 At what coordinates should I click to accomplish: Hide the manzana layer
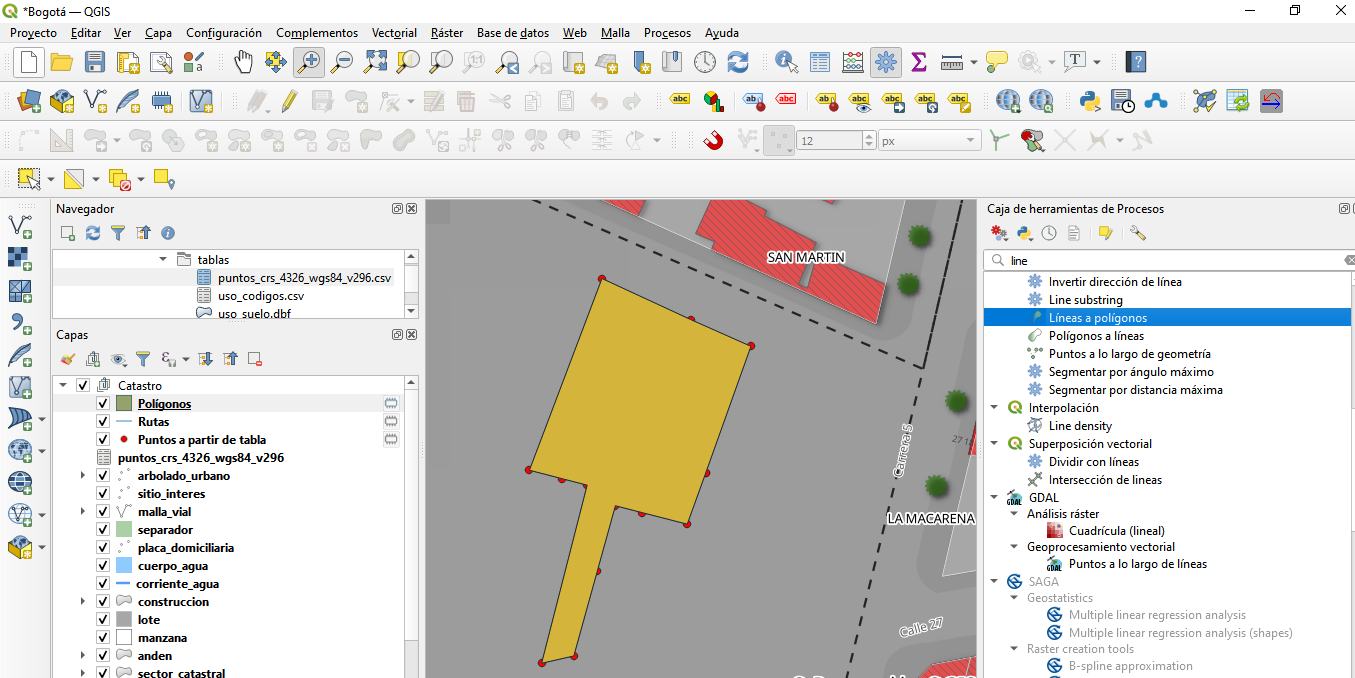coord(103,638)
